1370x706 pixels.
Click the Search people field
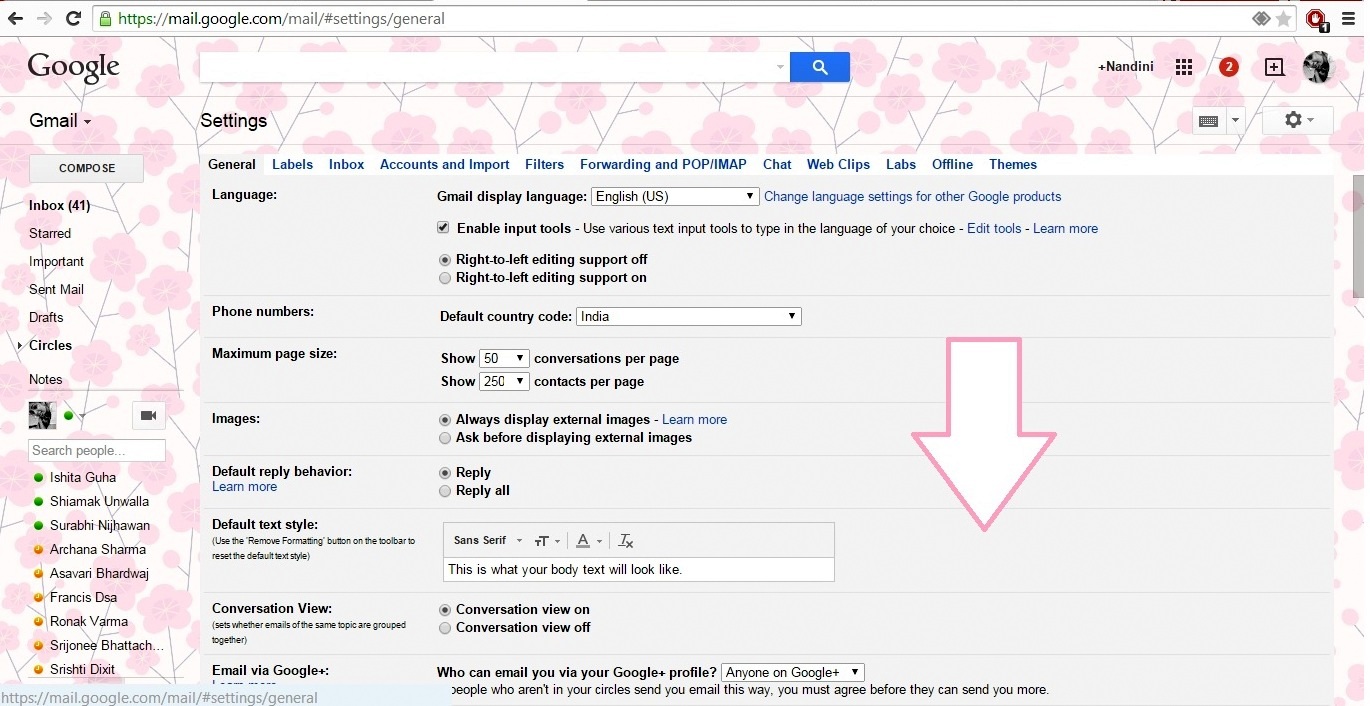[x=96, y=450]
